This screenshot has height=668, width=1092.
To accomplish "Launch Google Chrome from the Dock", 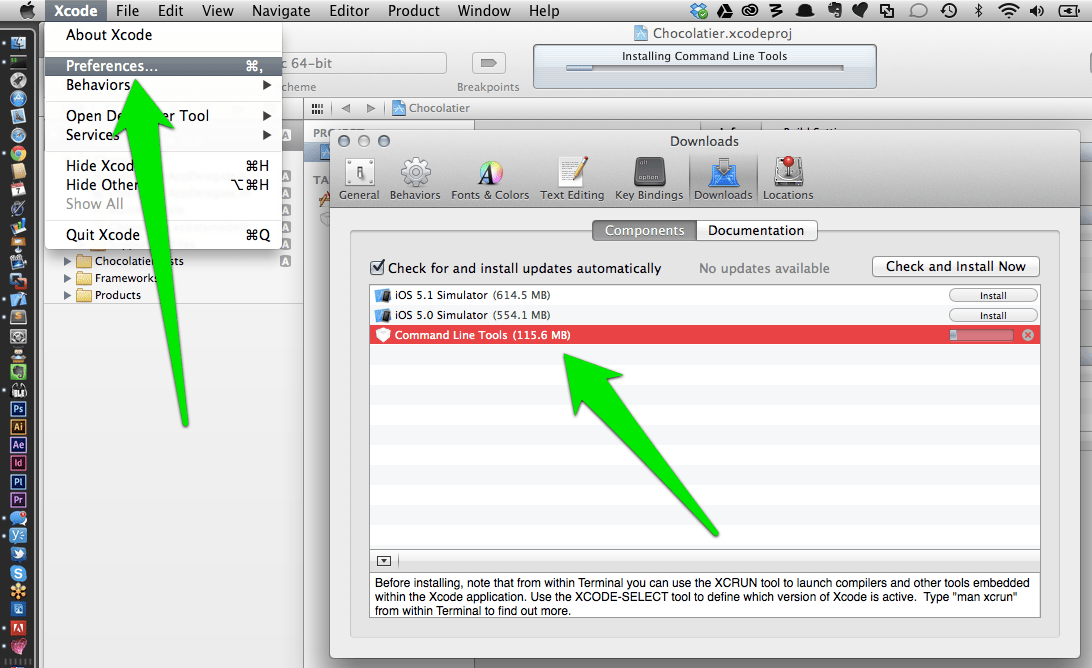I will (18, 153).
